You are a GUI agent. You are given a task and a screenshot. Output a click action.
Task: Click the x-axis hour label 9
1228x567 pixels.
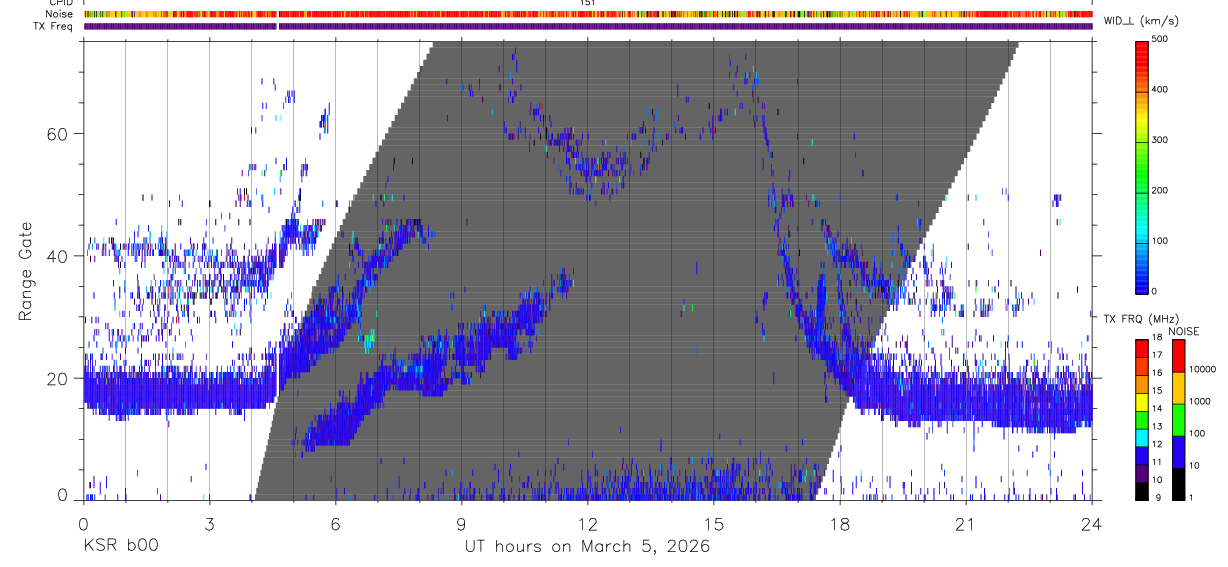[x=461, y=523]
